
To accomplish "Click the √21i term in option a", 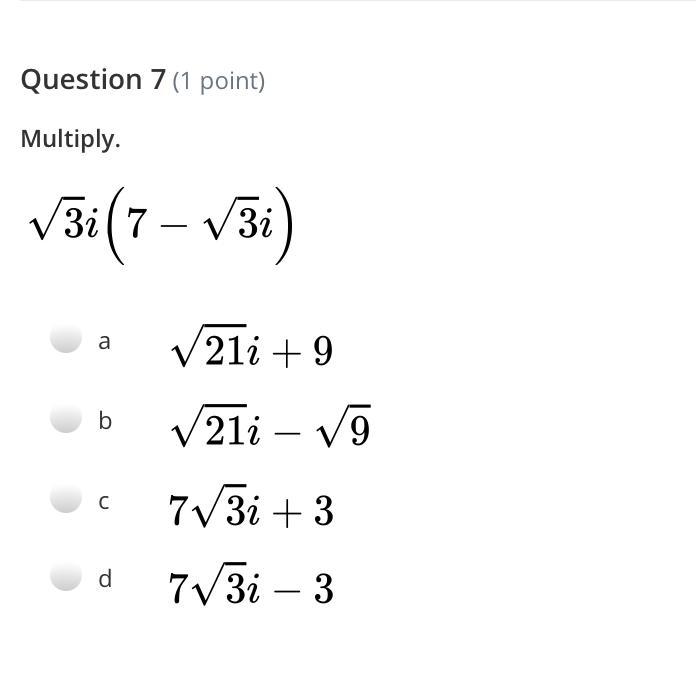I will point(216,346).
